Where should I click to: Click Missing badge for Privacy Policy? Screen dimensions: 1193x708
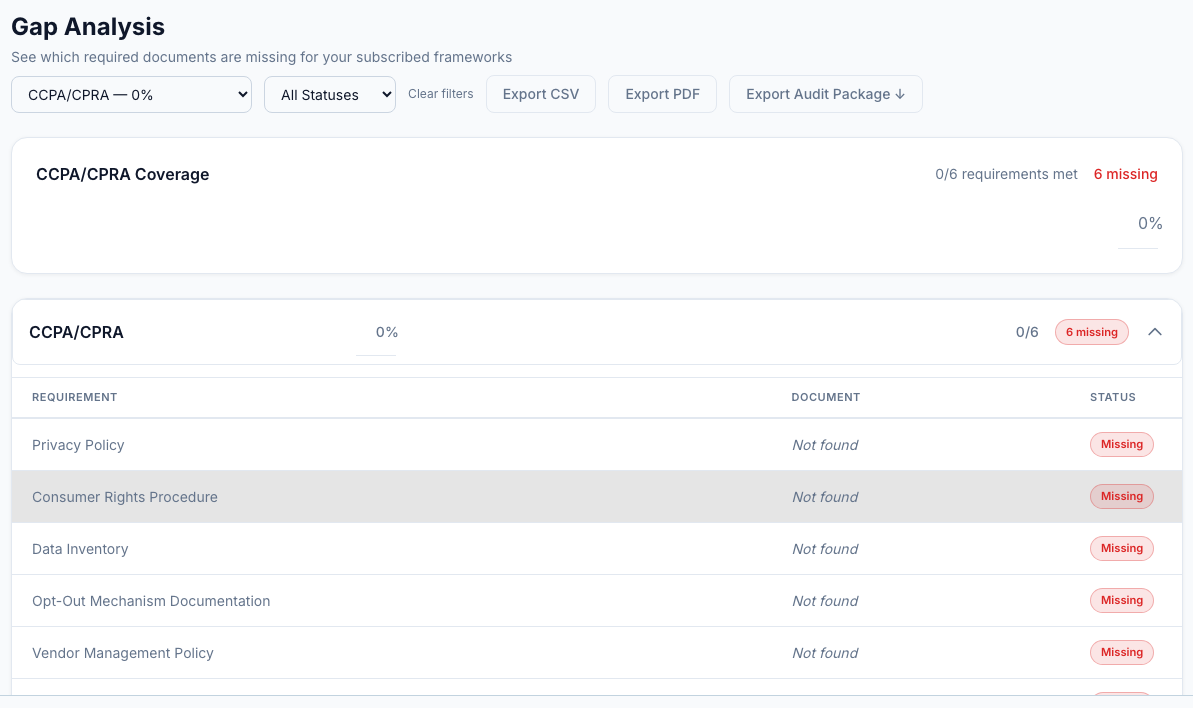pyautogui.click(x=1121, y=444)
